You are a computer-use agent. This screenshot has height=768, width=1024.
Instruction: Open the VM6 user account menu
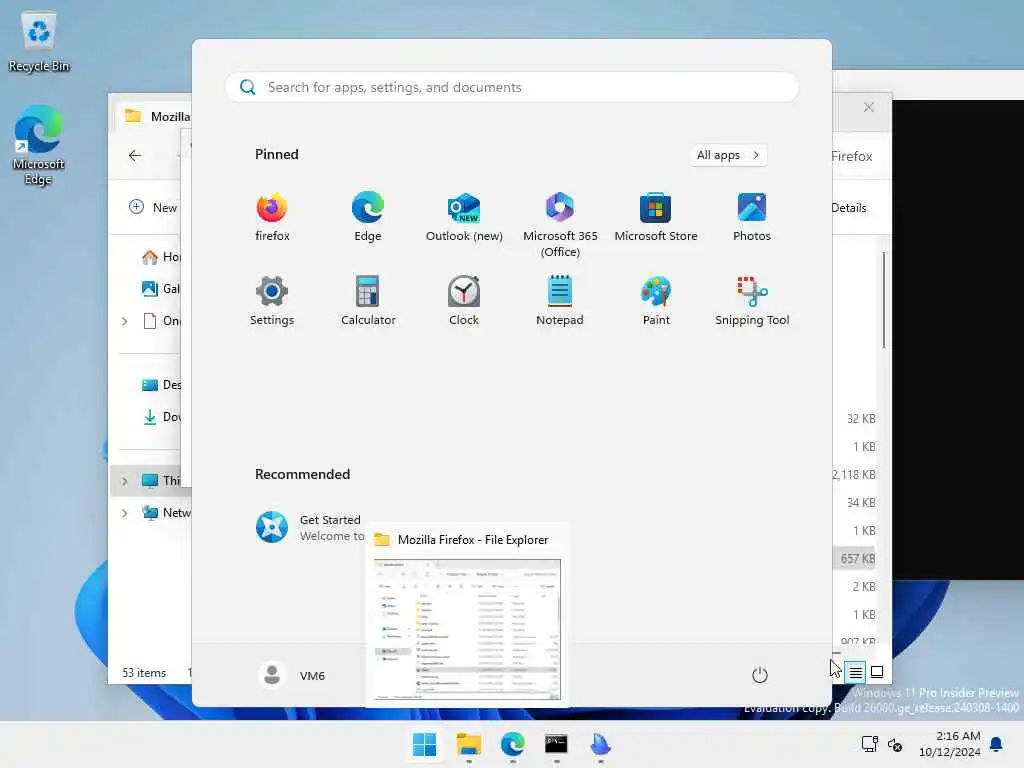pos(291,675)
